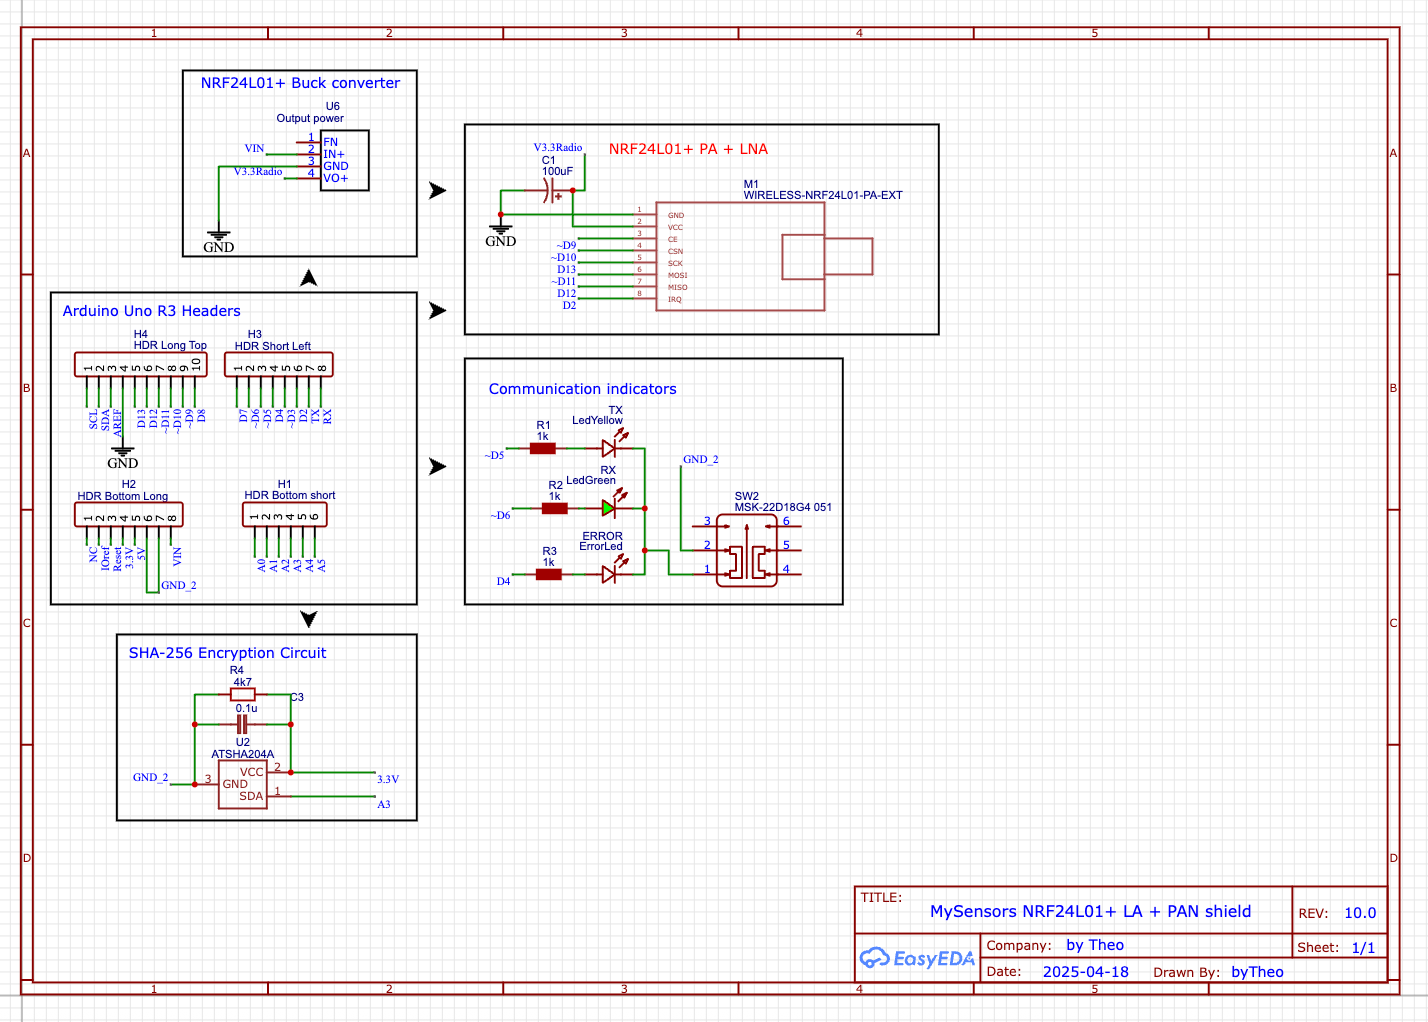This screenshot has width=1428, height=1022.
Task: Select the R1 1k resistor symbol
Action: [x=543, y=449]
